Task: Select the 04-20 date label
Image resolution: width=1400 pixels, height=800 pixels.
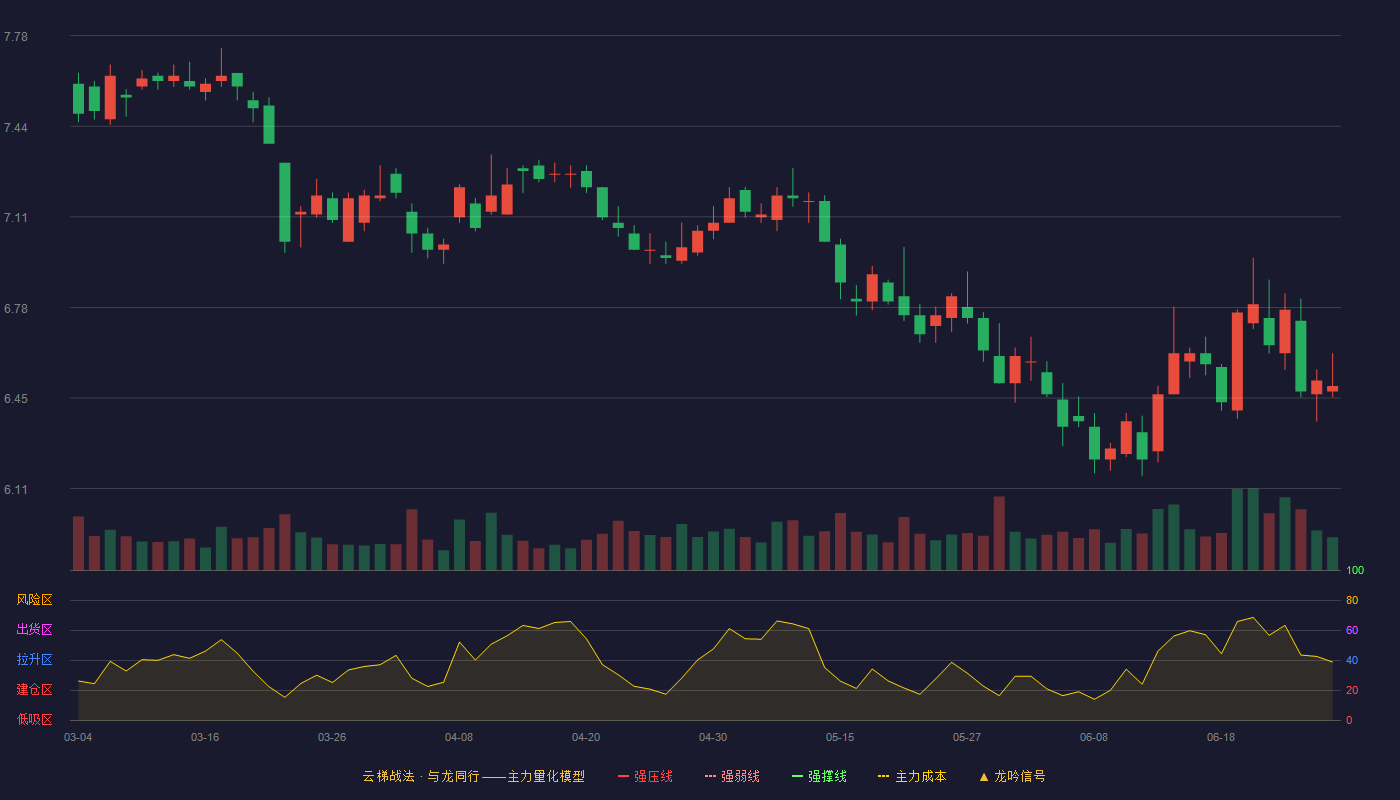Action: pos(586,737)
